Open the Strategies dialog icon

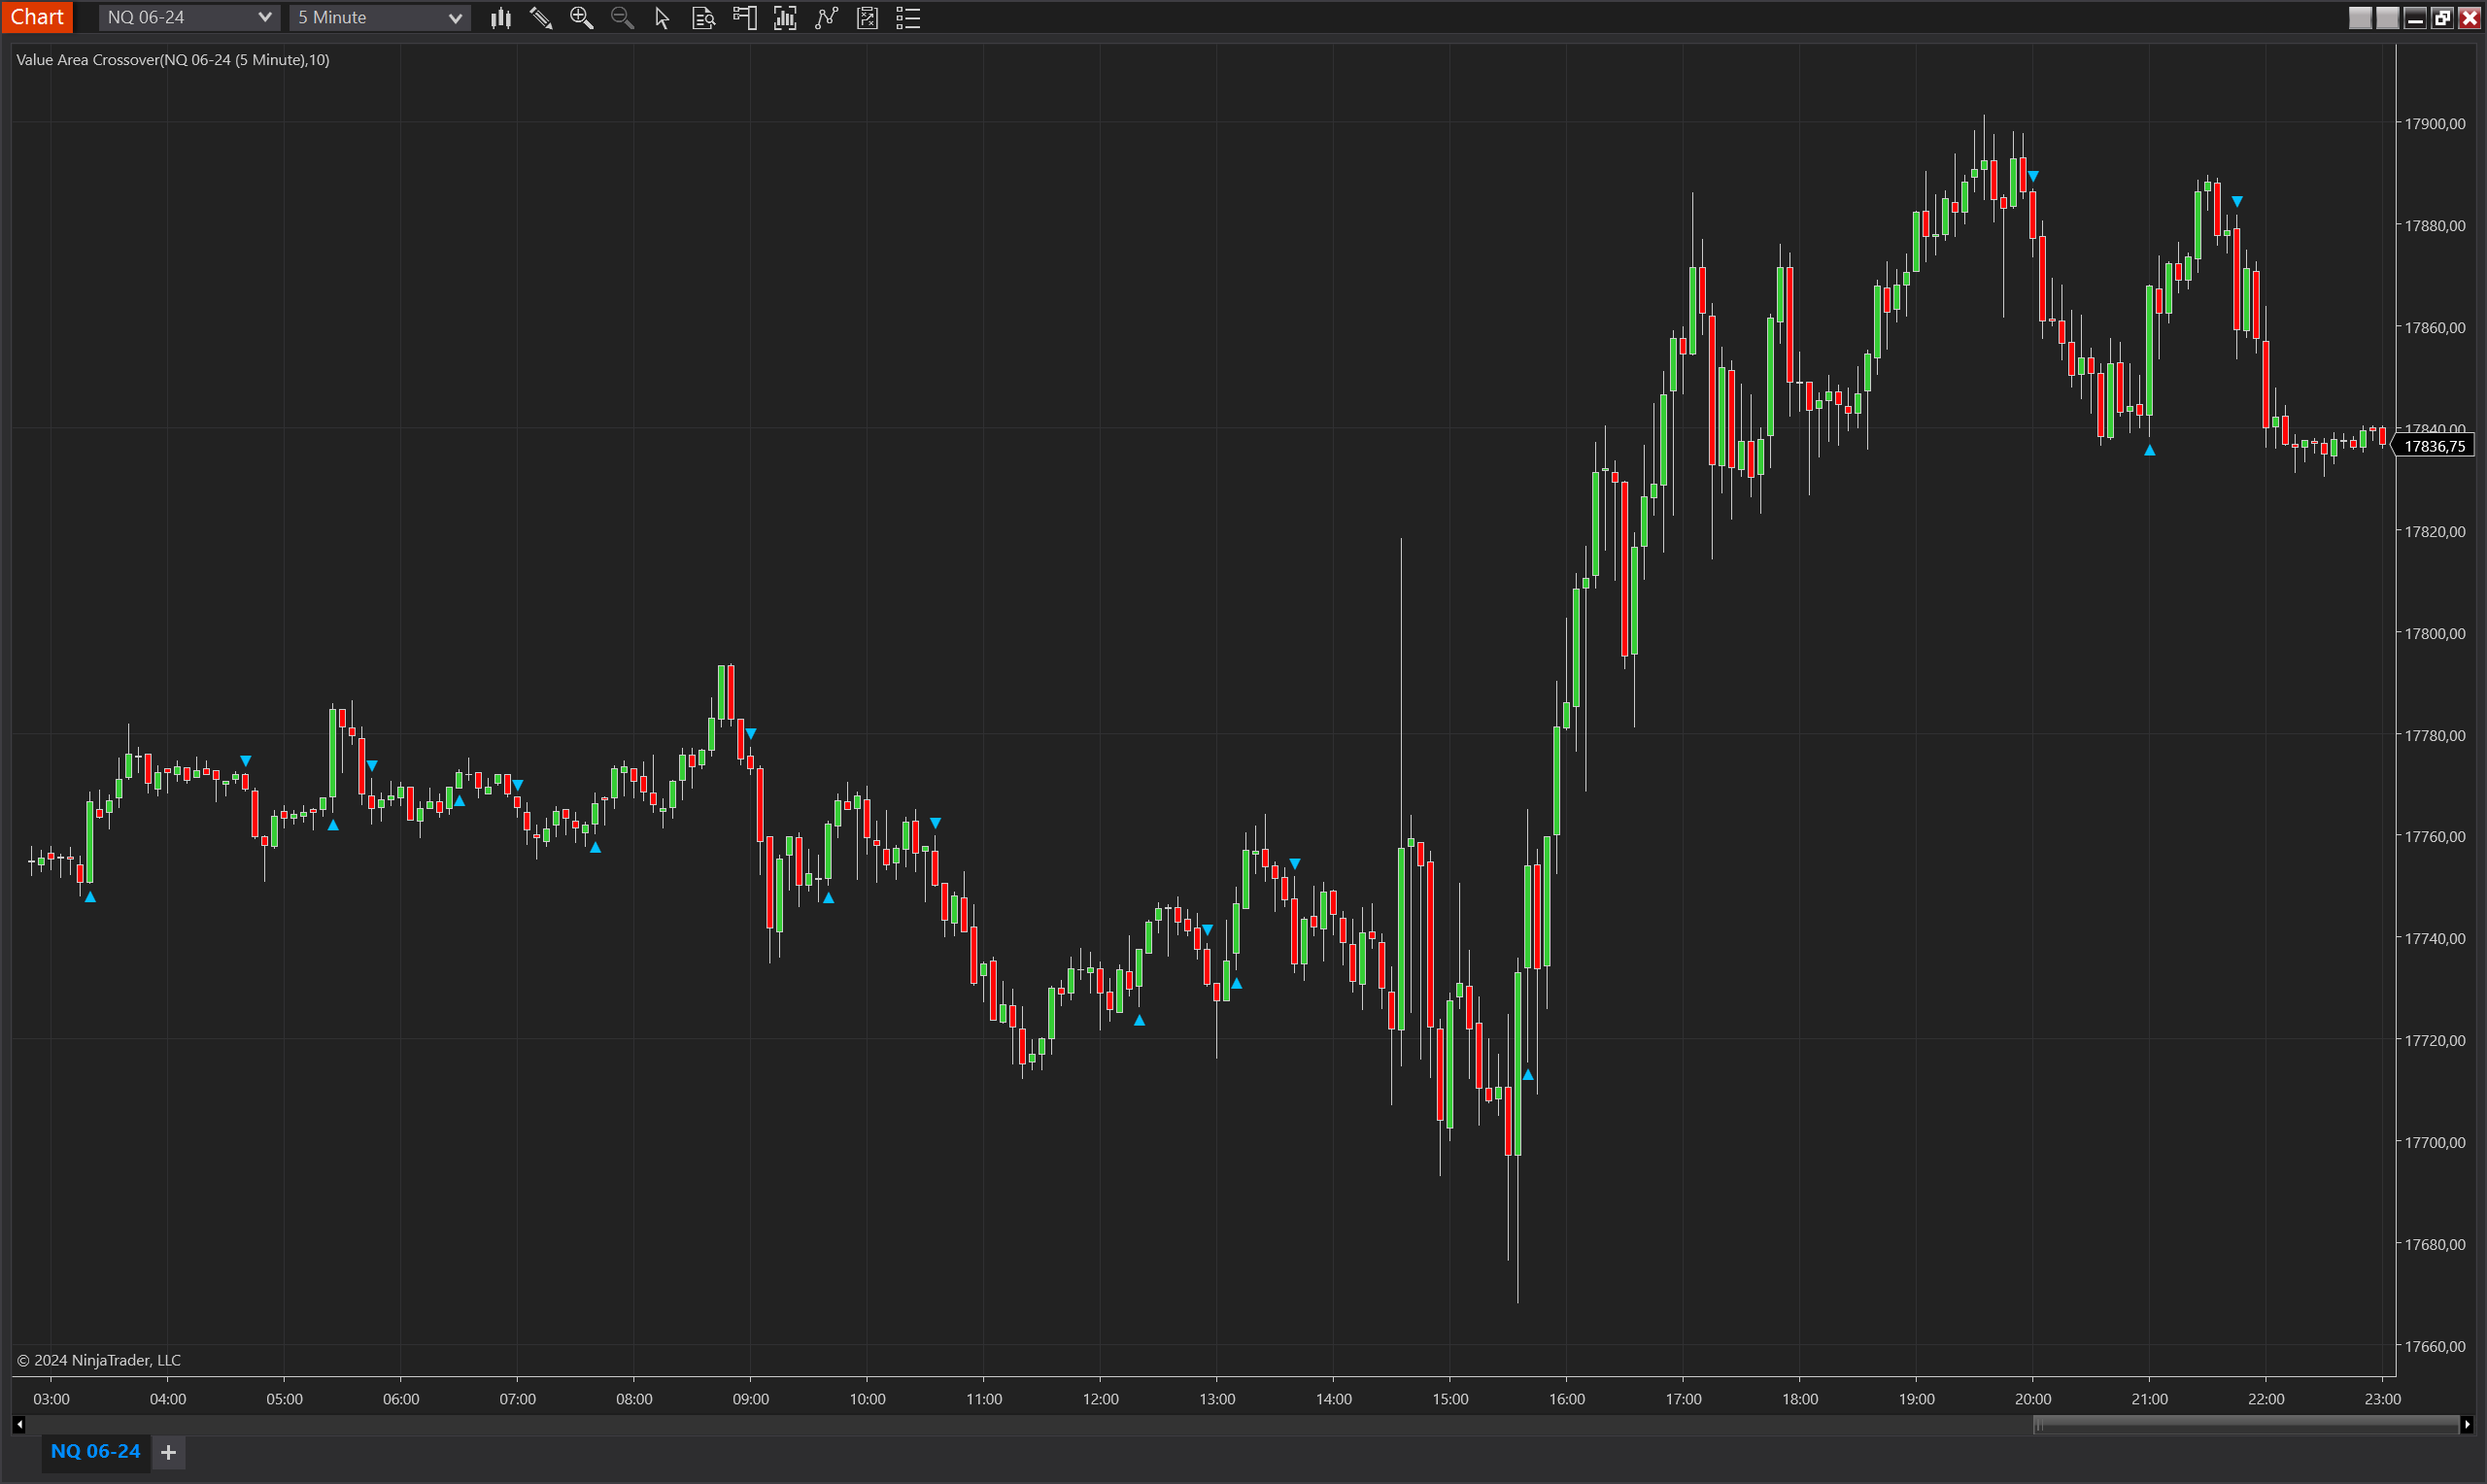(867, 18)
